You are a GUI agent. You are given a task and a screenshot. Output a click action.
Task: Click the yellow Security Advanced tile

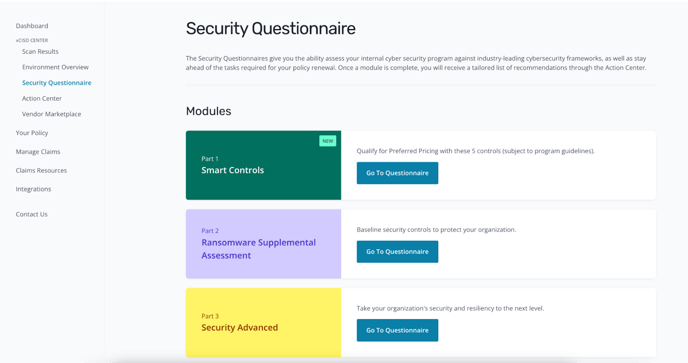(x=263, y=323)
